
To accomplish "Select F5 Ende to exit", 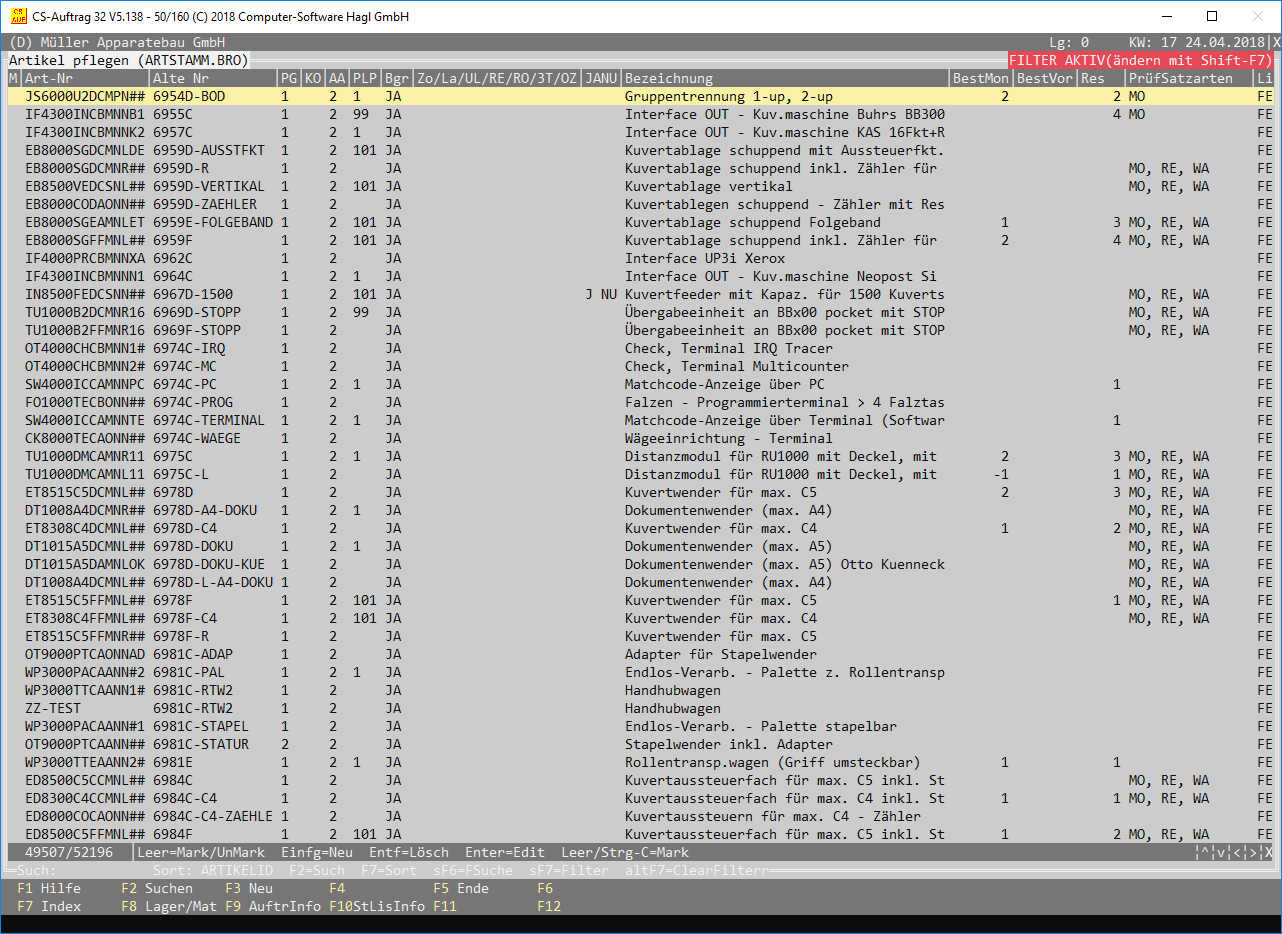I will 460,888.
